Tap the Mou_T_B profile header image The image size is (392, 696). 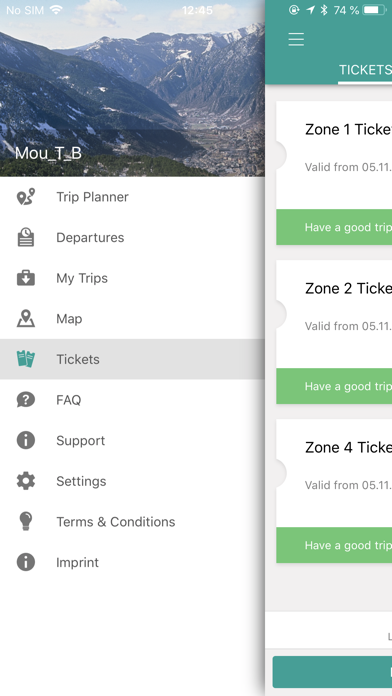[132, 88]
